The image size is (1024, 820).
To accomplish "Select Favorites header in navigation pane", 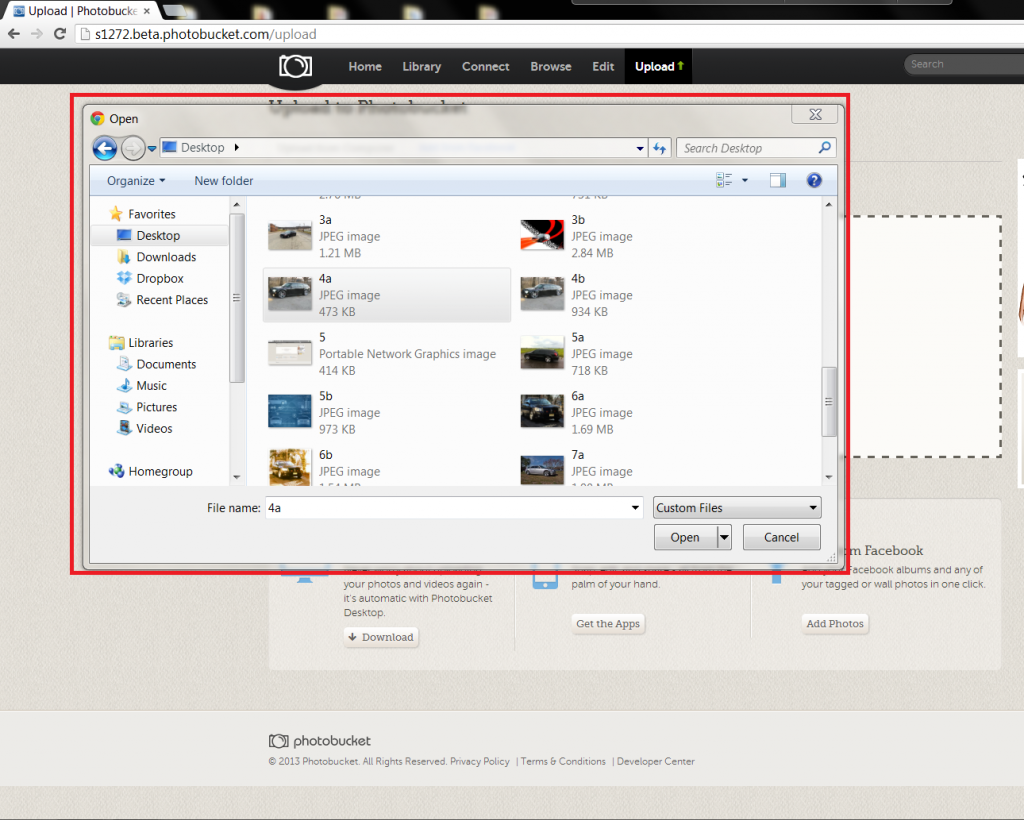I will coord(152,214).
